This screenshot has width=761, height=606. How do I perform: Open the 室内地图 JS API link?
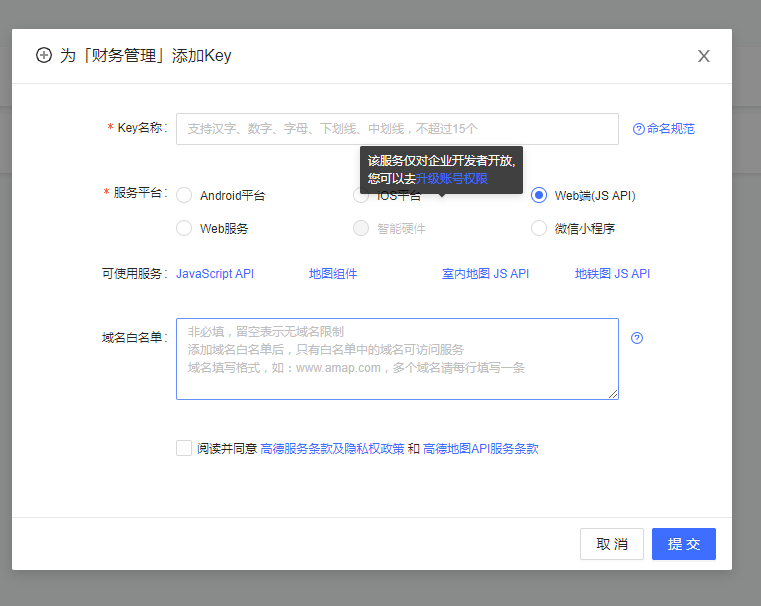pyautogui.click(x=485, y=274)
